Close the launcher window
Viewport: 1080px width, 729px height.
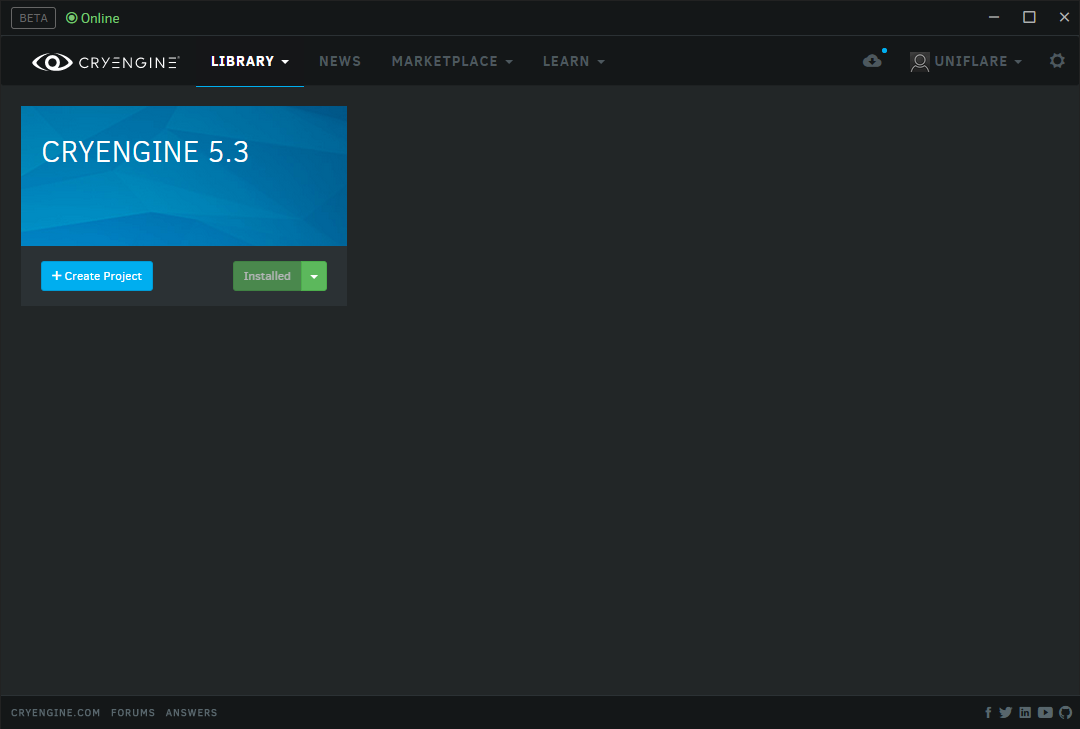(x=1064, y=17)
